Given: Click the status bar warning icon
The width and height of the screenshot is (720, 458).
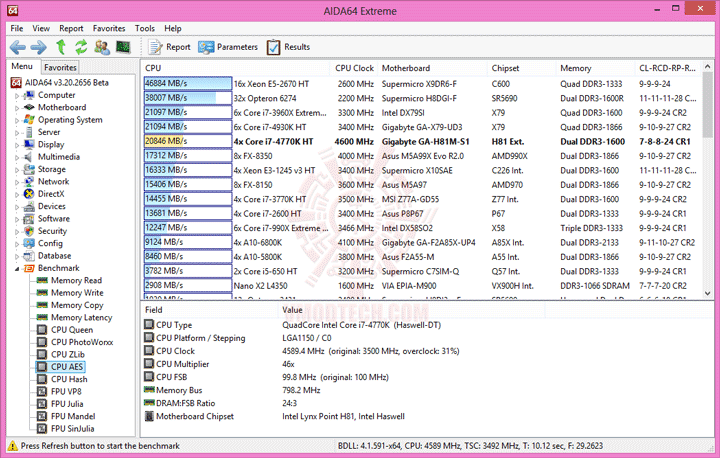Looking at the screenshot, I should click(x=13, y=446).
